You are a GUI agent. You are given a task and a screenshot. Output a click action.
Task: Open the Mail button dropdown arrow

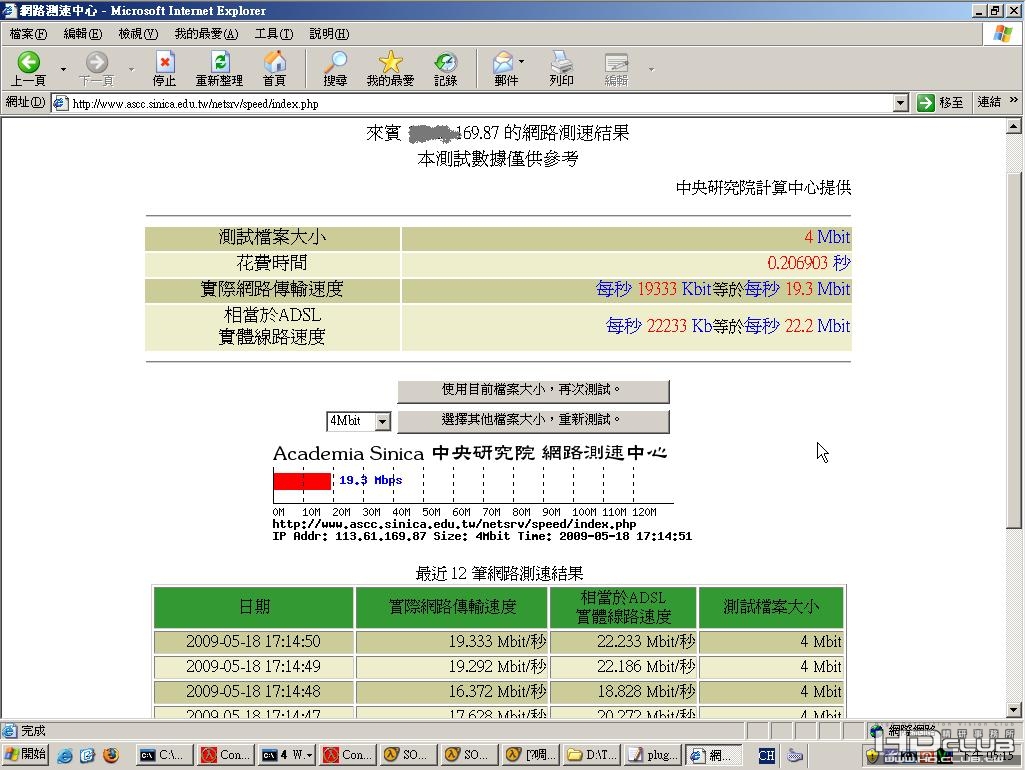tap(522, 61)
